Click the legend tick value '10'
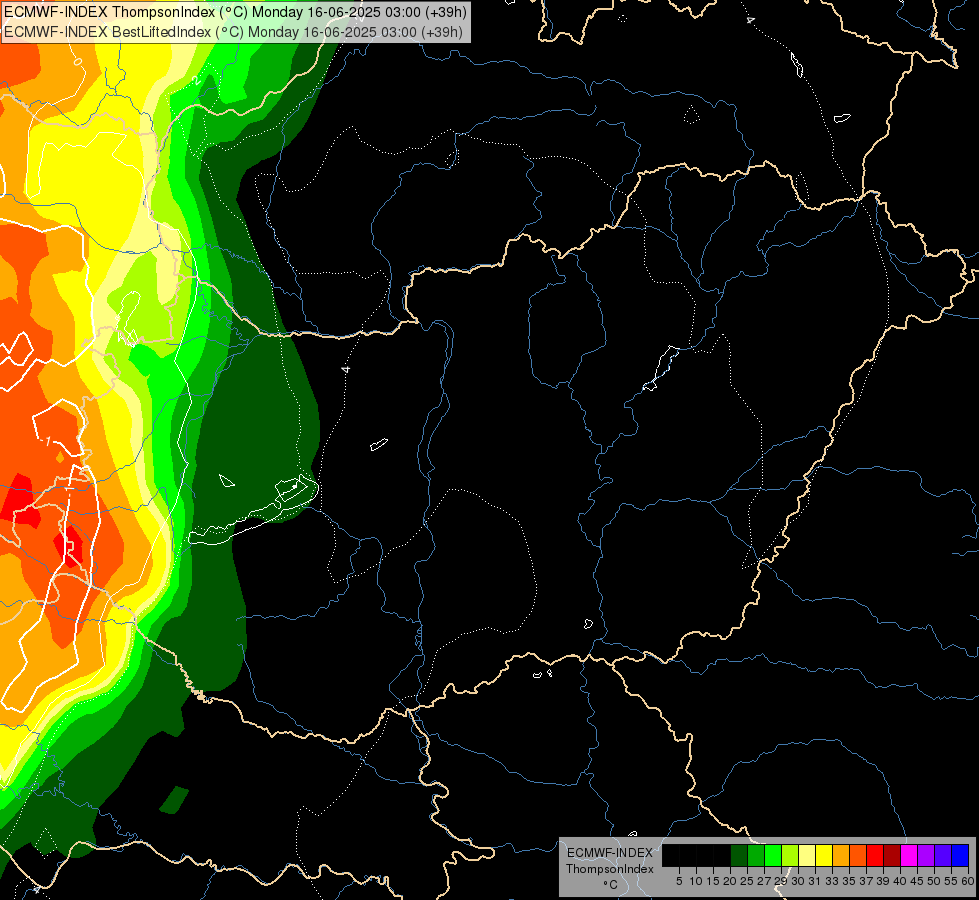Viewport: 979px width, 900px height. tap(696, 881)
